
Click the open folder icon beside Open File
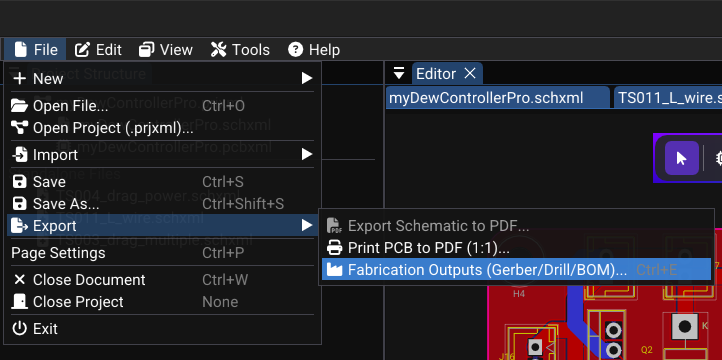(x=19, y=106)
